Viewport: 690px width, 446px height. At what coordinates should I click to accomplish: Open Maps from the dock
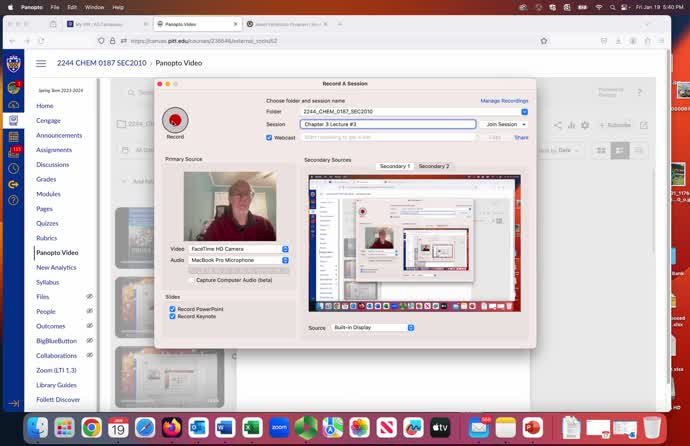pyautogui.click(x=333, y=428)
